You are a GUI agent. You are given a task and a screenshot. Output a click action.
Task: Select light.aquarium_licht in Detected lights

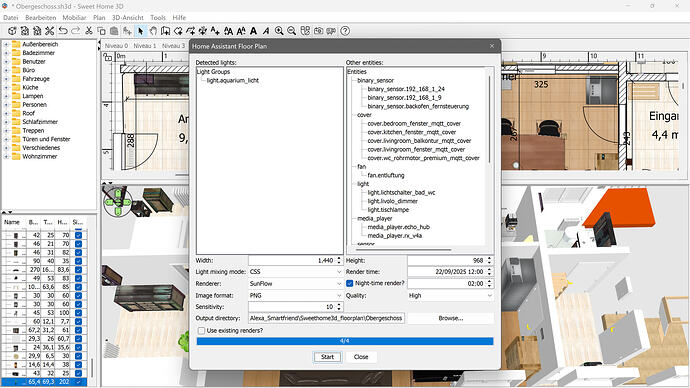point(233,81)
